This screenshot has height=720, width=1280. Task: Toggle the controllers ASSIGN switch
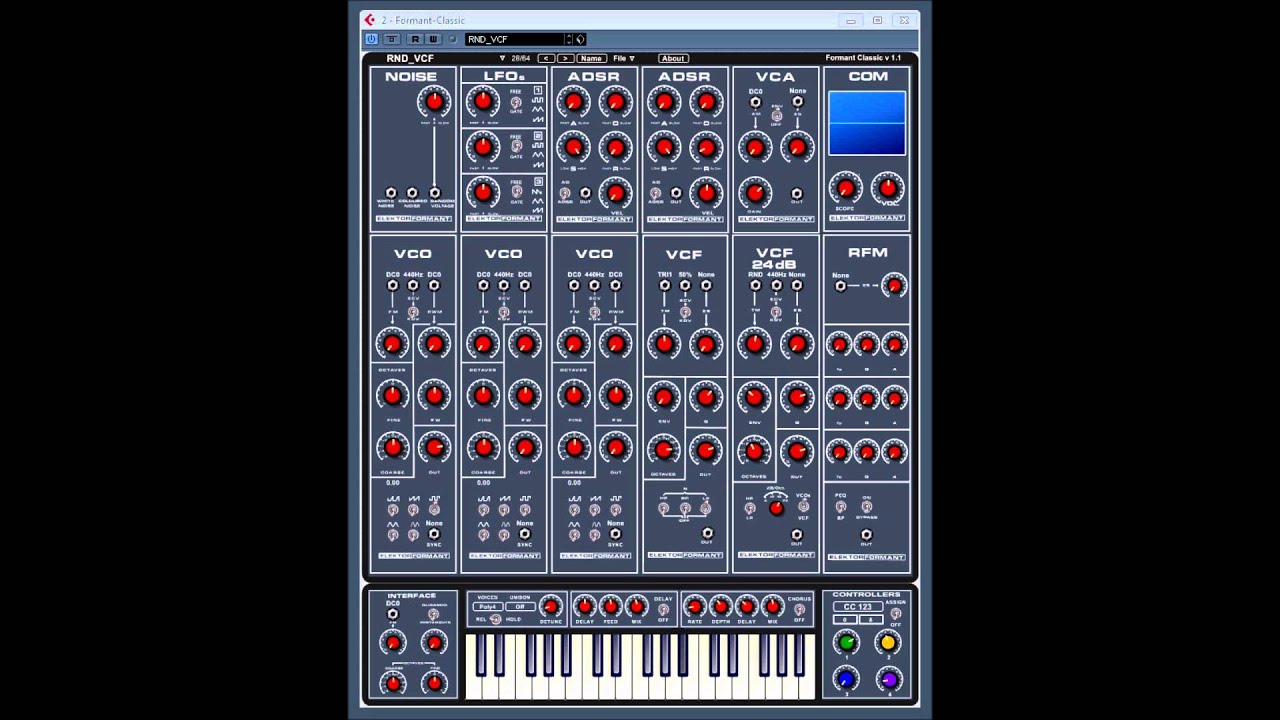(895, 613)
